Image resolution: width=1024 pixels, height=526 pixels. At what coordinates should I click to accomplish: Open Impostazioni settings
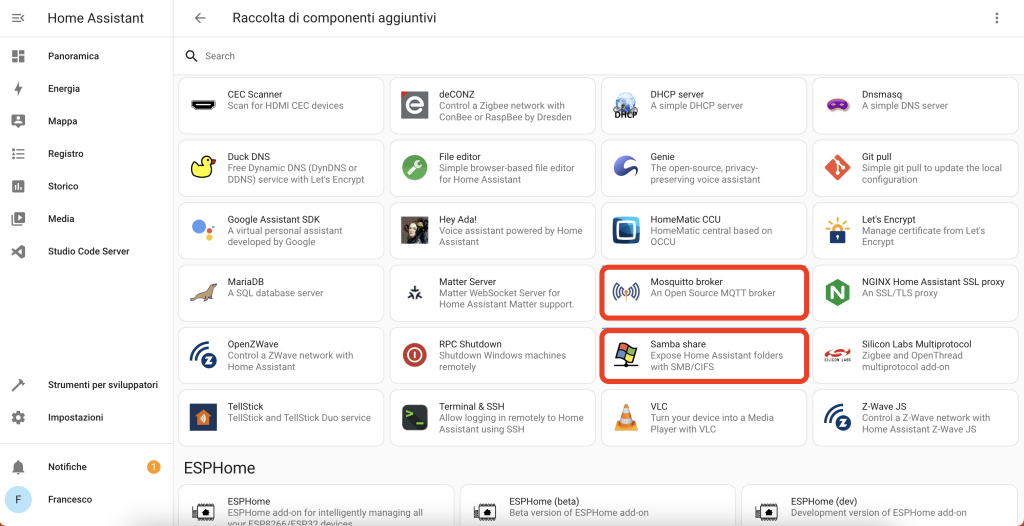coord(75,417)
